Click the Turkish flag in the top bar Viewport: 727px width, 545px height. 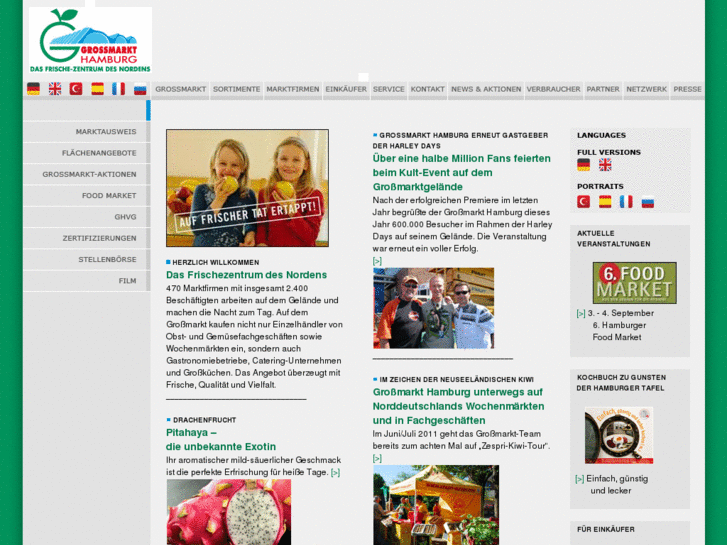[76, 89]
